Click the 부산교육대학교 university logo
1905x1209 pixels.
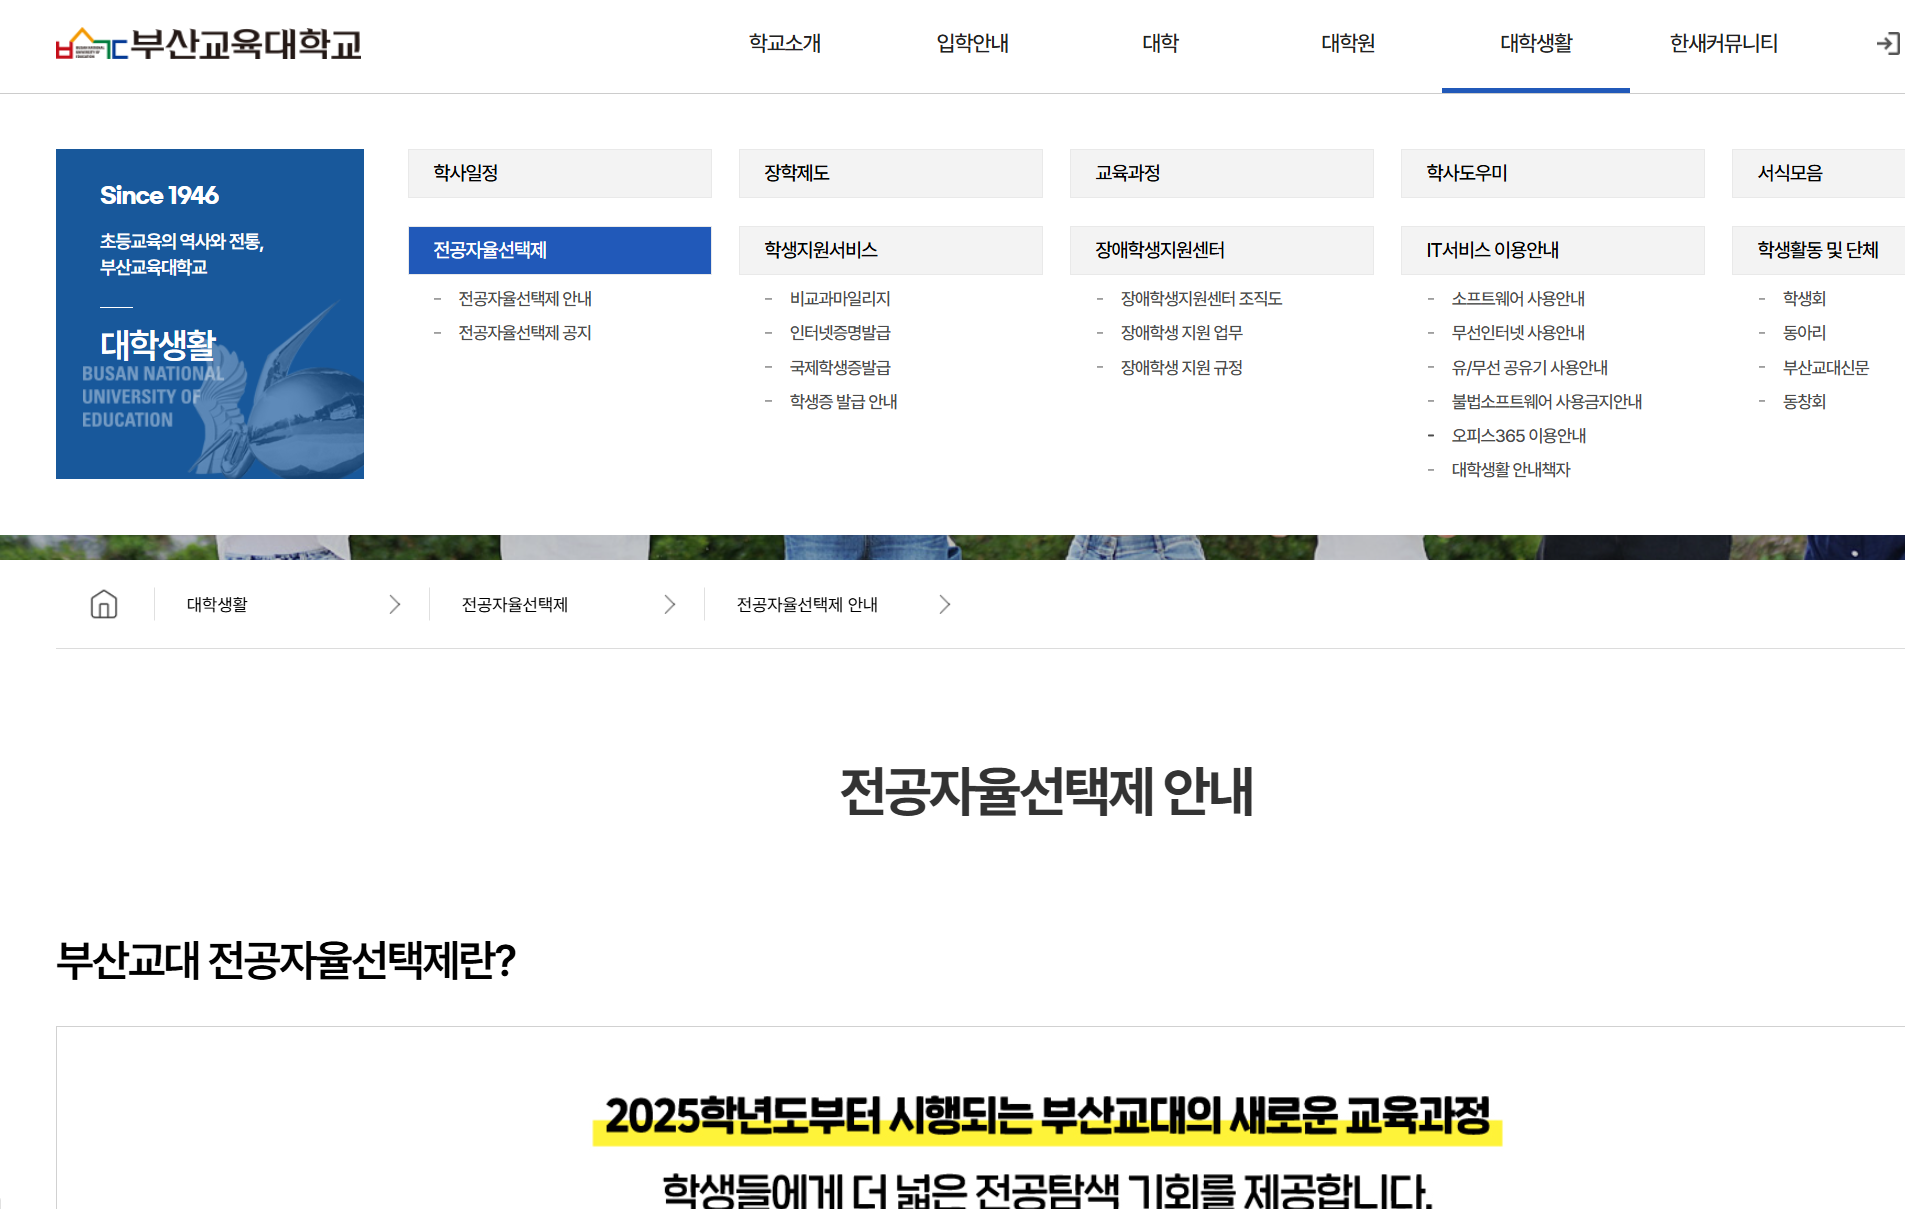click(210, 44)
